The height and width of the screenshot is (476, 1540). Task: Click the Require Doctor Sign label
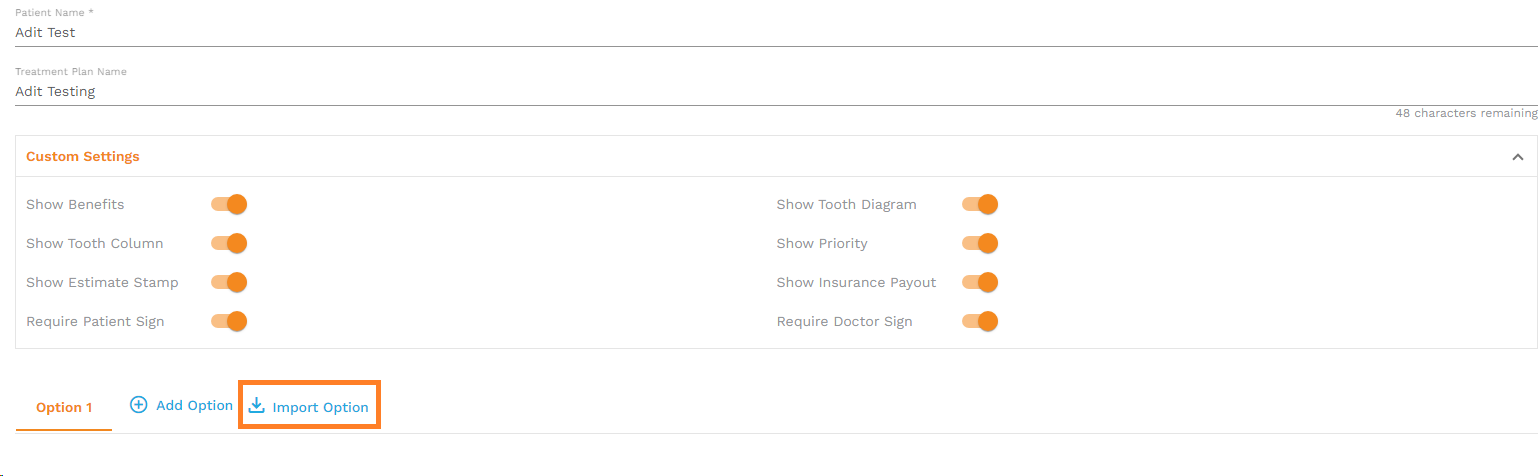click(x=845, y=322)
